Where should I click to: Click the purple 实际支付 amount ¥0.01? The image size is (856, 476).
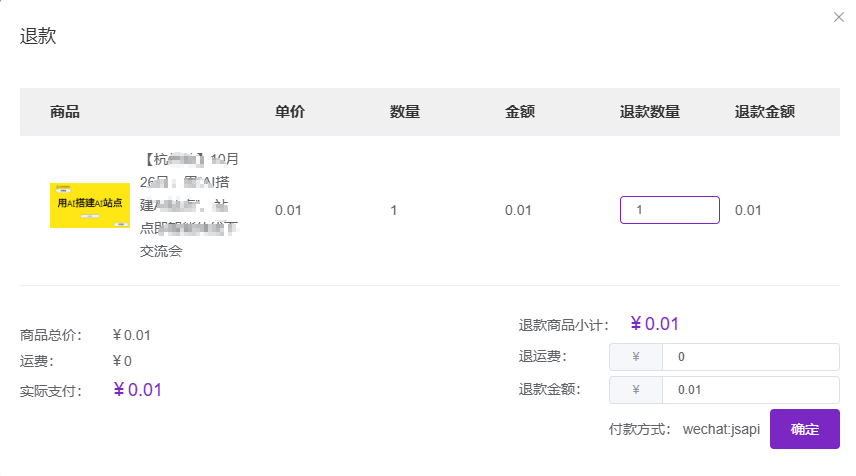point(137,390)
